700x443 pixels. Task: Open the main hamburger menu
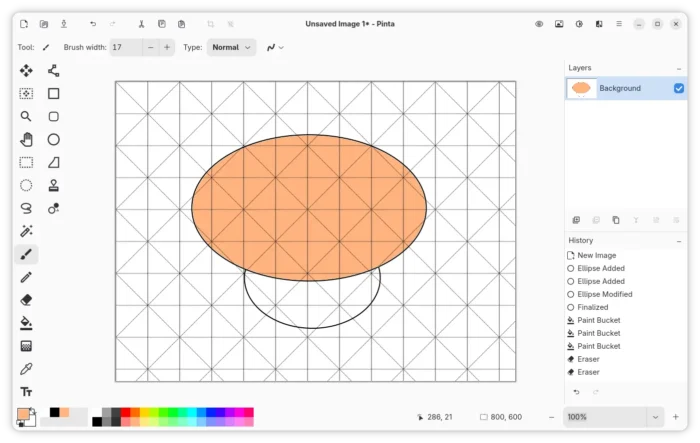pos(617,23)
